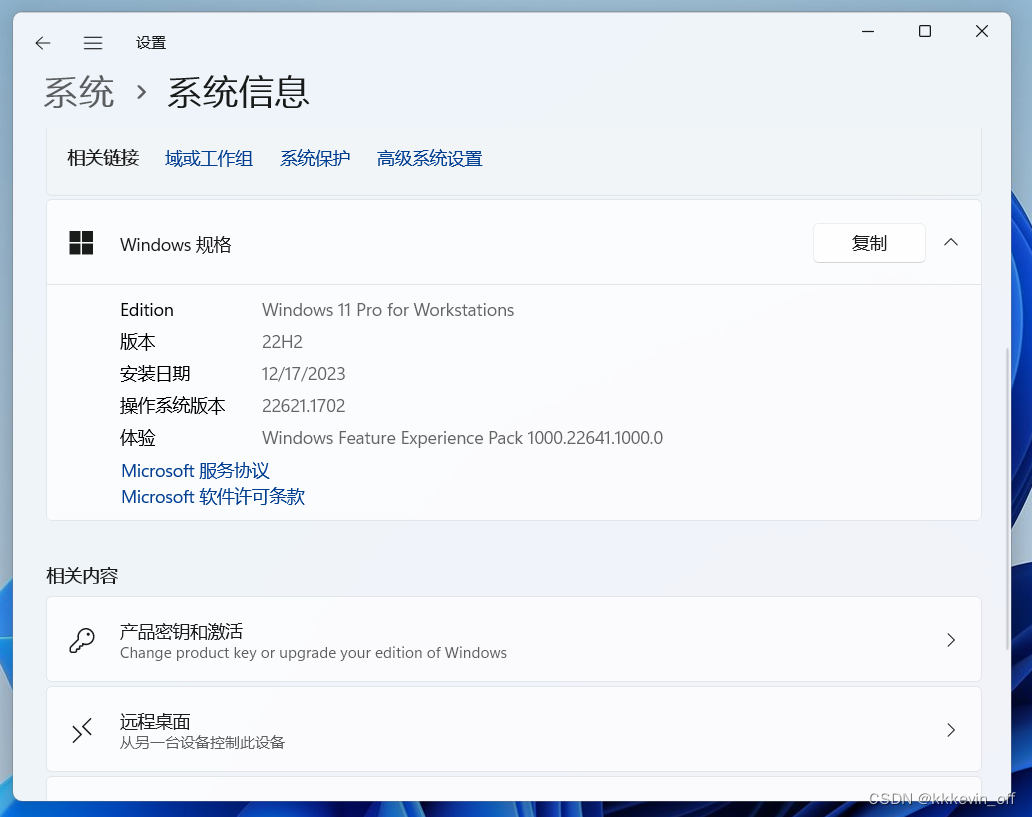Click the Windows logo icon beside Windows 规格
Image resolution: width=1032 pixels, height=817 pixels.
[x=81, y=243]
